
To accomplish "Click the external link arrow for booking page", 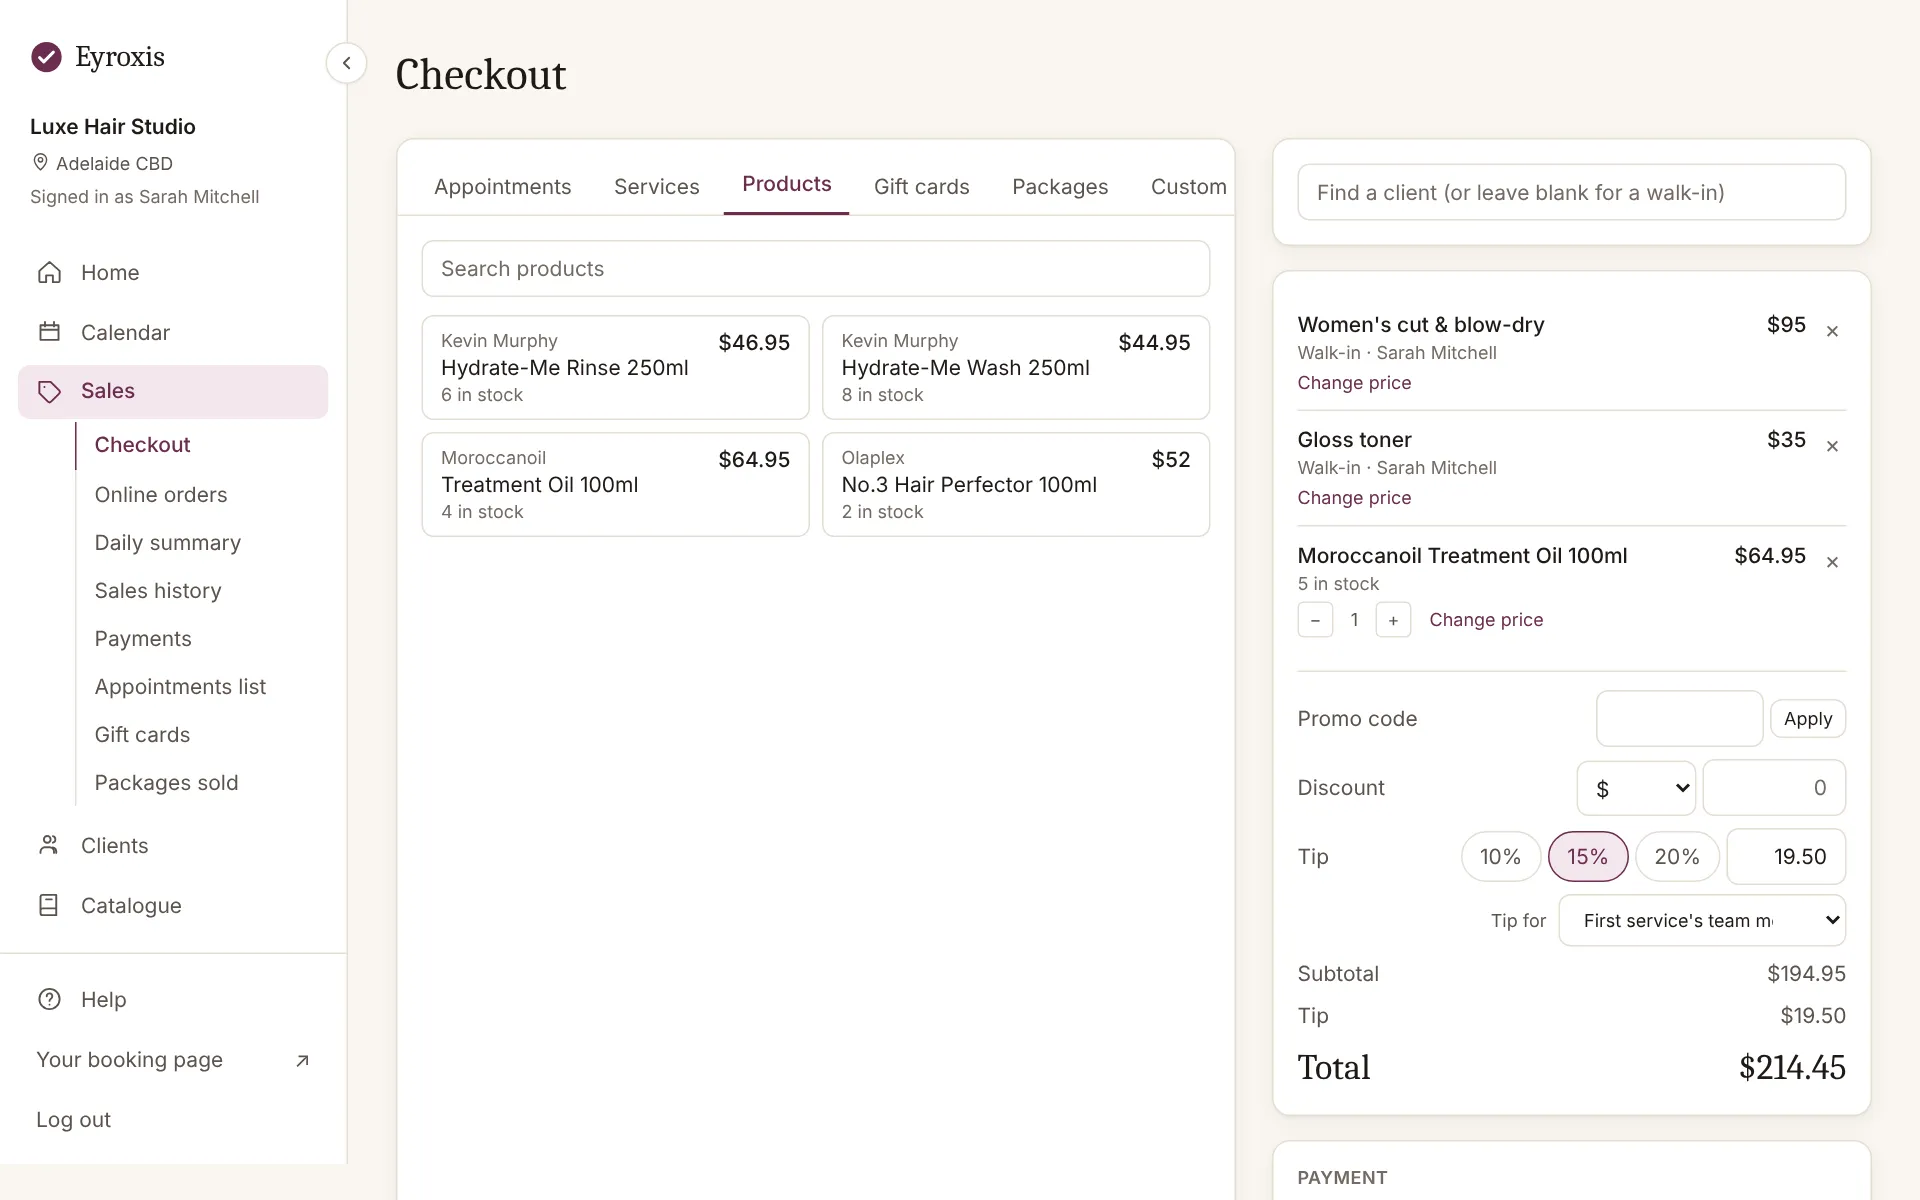I will (302, 1060).
